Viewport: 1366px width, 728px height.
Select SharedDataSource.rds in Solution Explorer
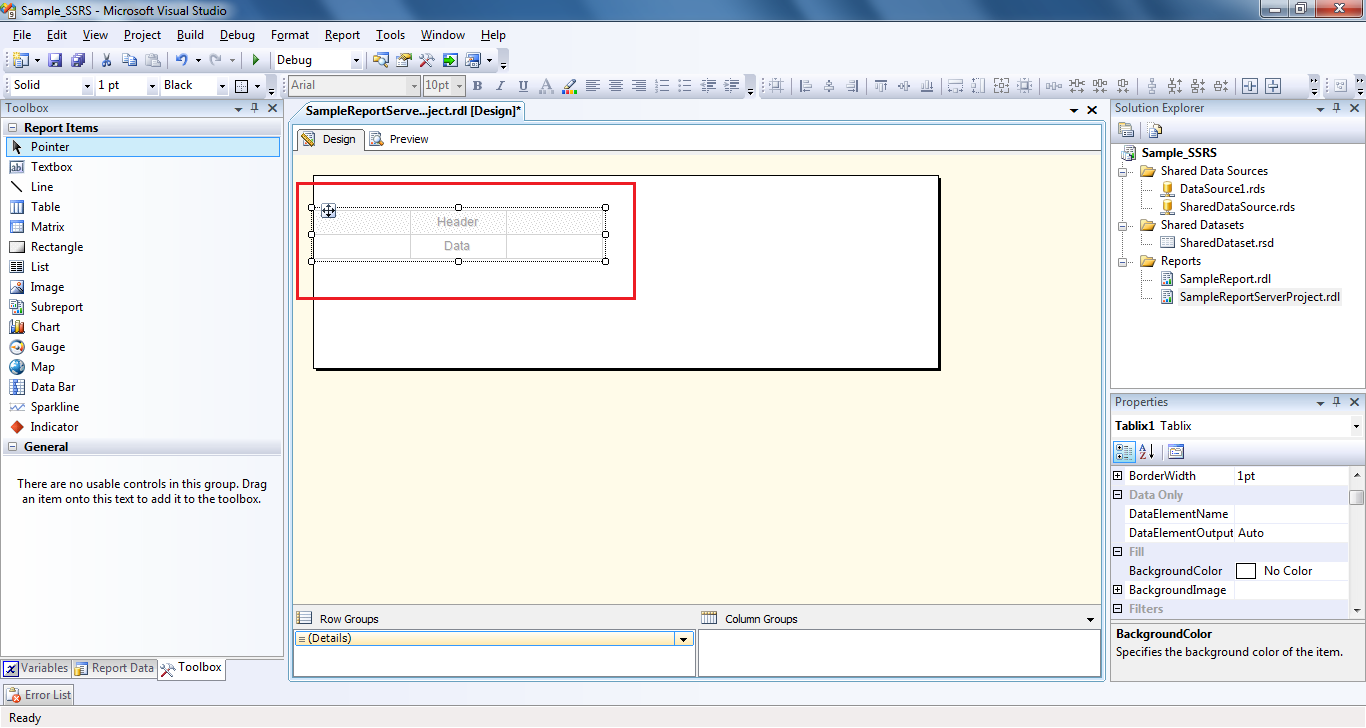[1237, 207]
